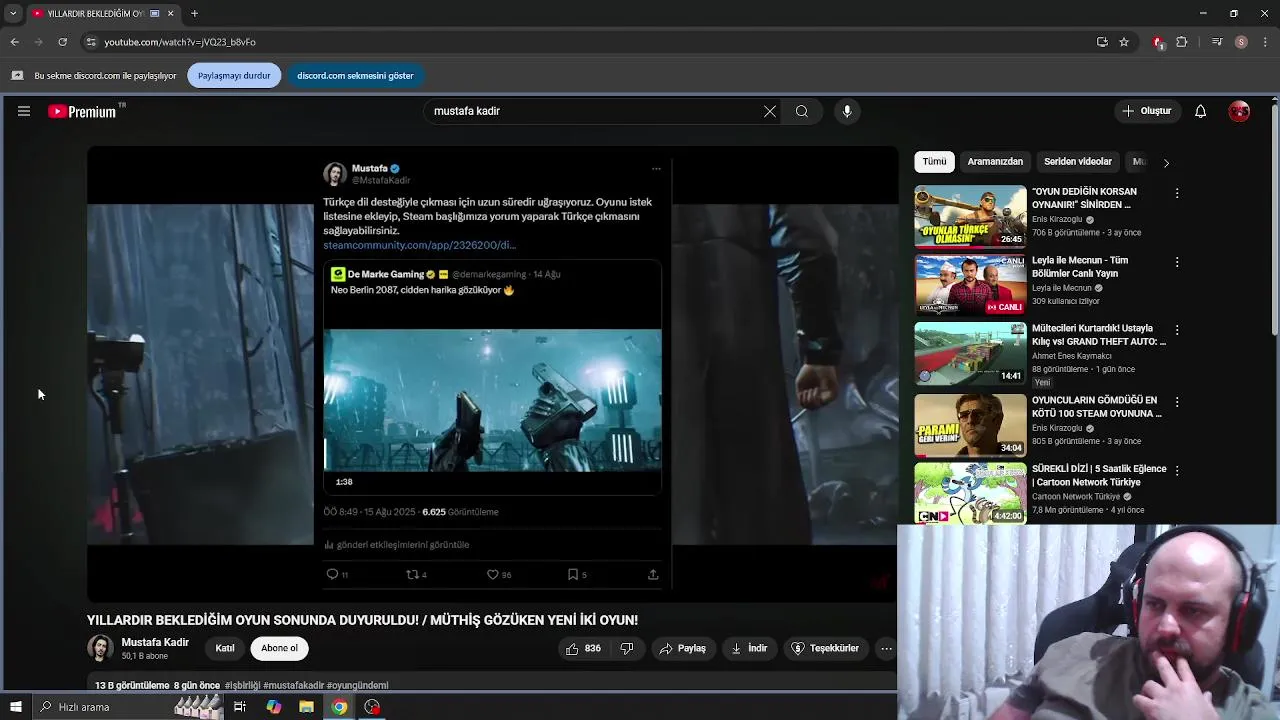
Task: Show more filter chips with right arrow
Action: (1166, 162)
